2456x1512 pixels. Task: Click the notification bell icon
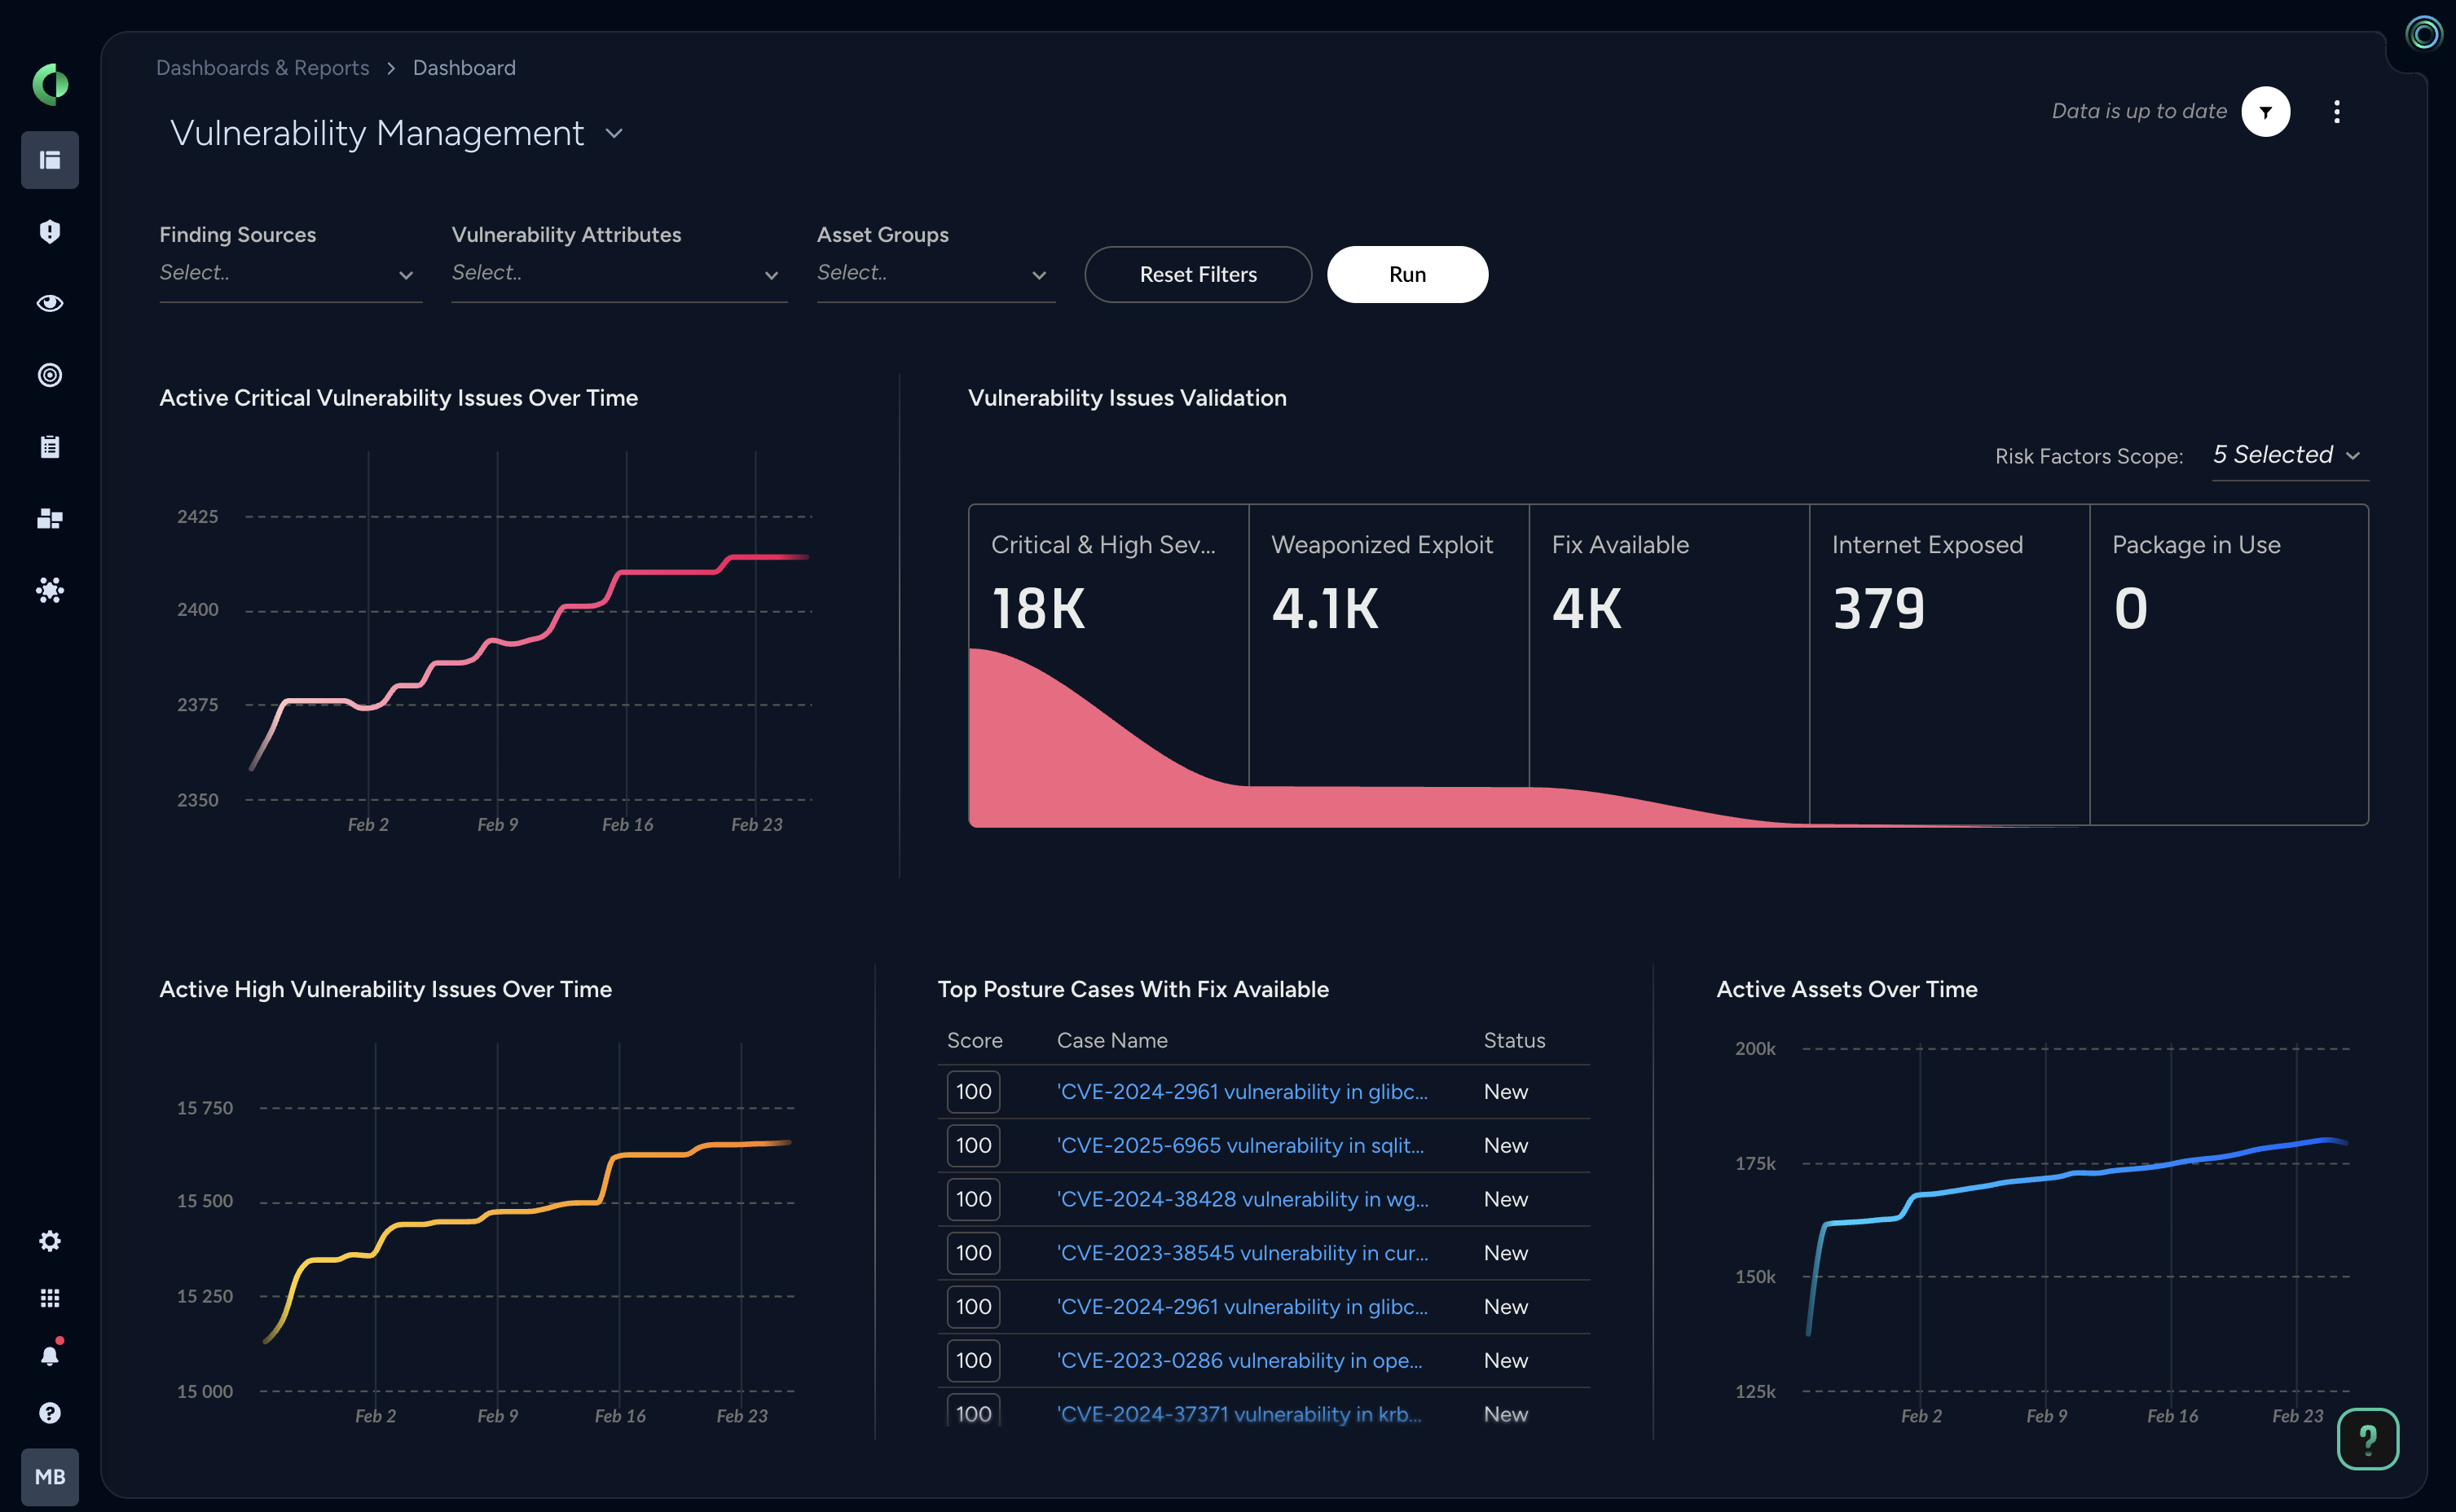click(50, 1356)
